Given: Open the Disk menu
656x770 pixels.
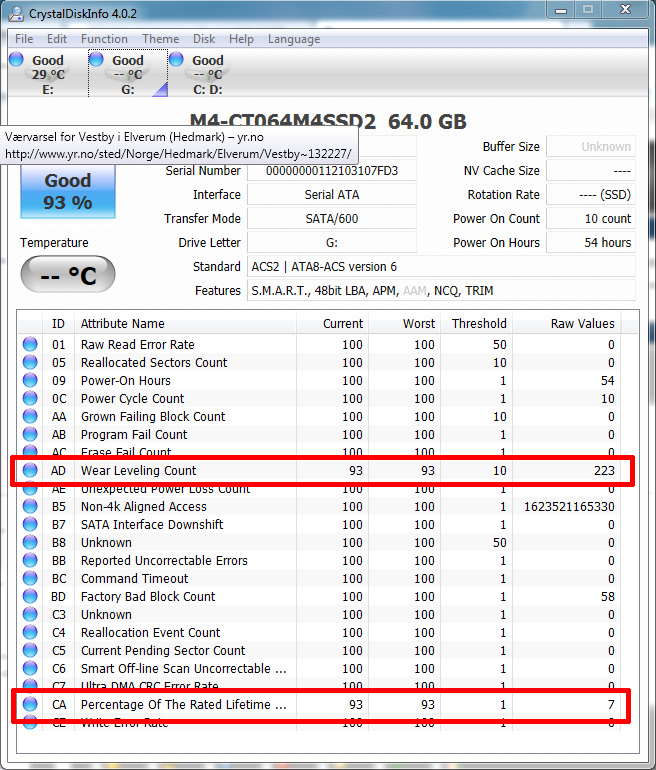Looking at the screenshot, I should (x=204, y=39).
